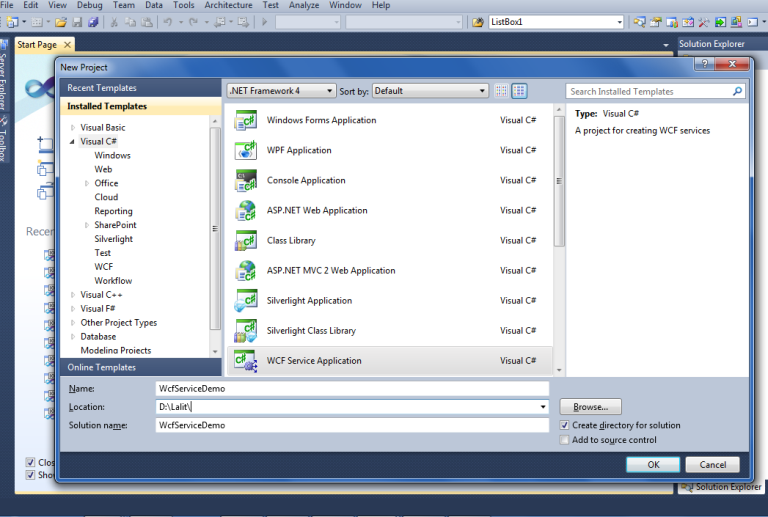This screenshot has width=768, height=517.
Task: Click the OK button
Action: click(653, 465)
